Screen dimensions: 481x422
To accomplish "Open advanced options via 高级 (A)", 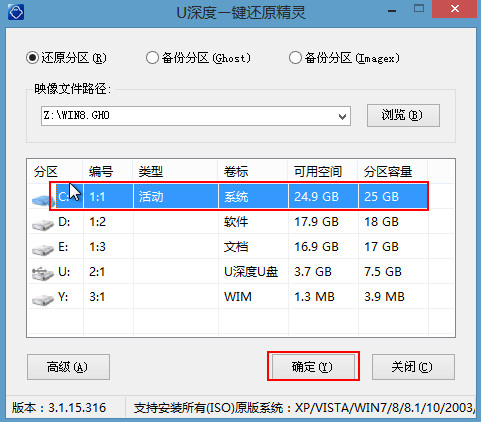I will 68,367.
